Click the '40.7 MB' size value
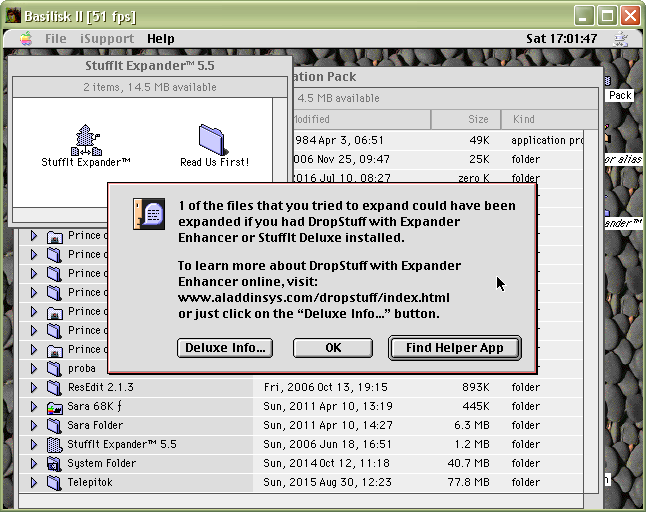The image size is (646, 512). (468, 463)
